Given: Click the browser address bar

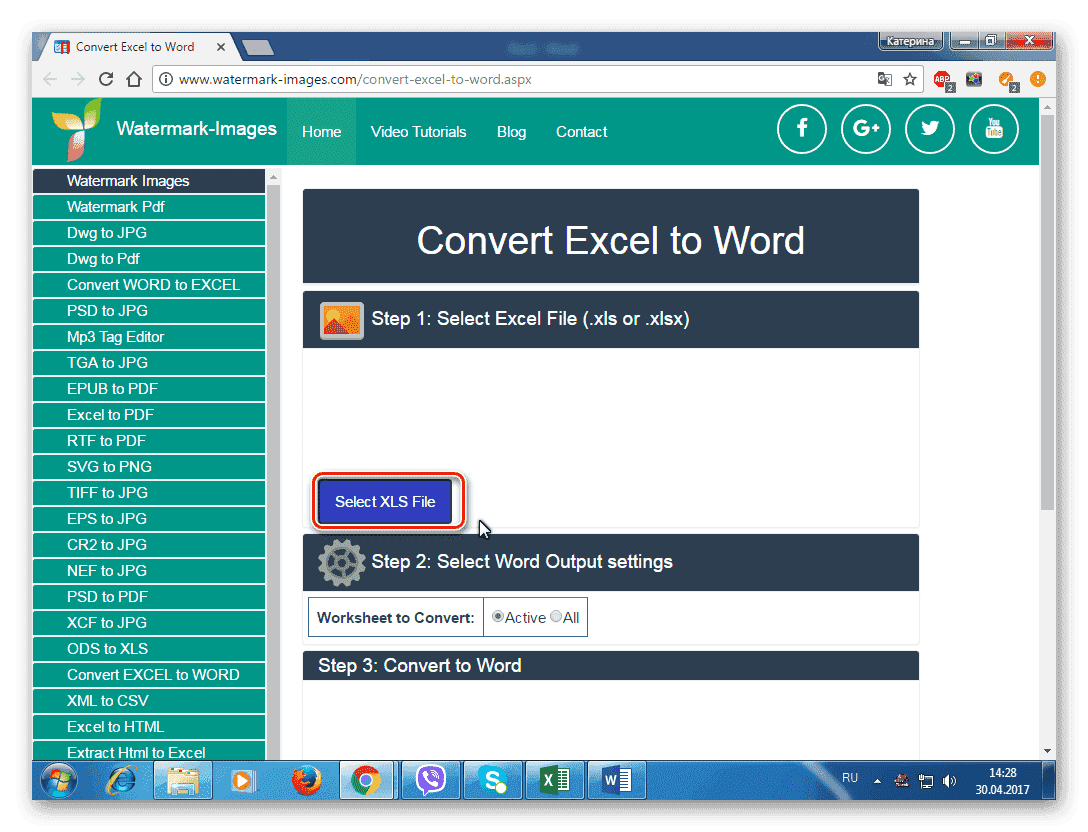Looking at the screenshot, I should pyautogui.click(x=500, y=79).
